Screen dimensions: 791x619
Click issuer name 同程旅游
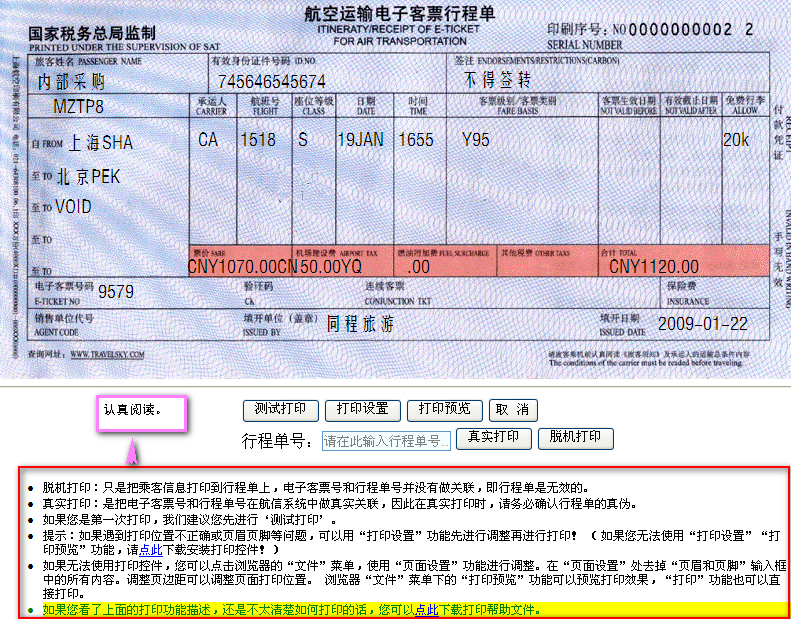coord(360,324)
